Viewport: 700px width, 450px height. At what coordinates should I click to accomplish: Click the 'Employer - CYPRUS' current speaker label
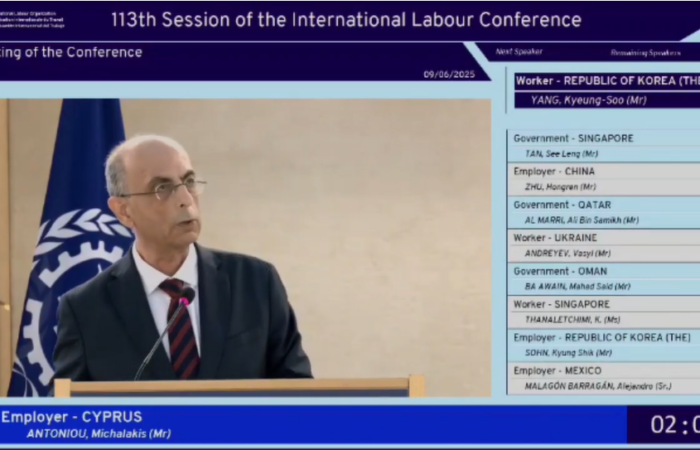(71, 417)
